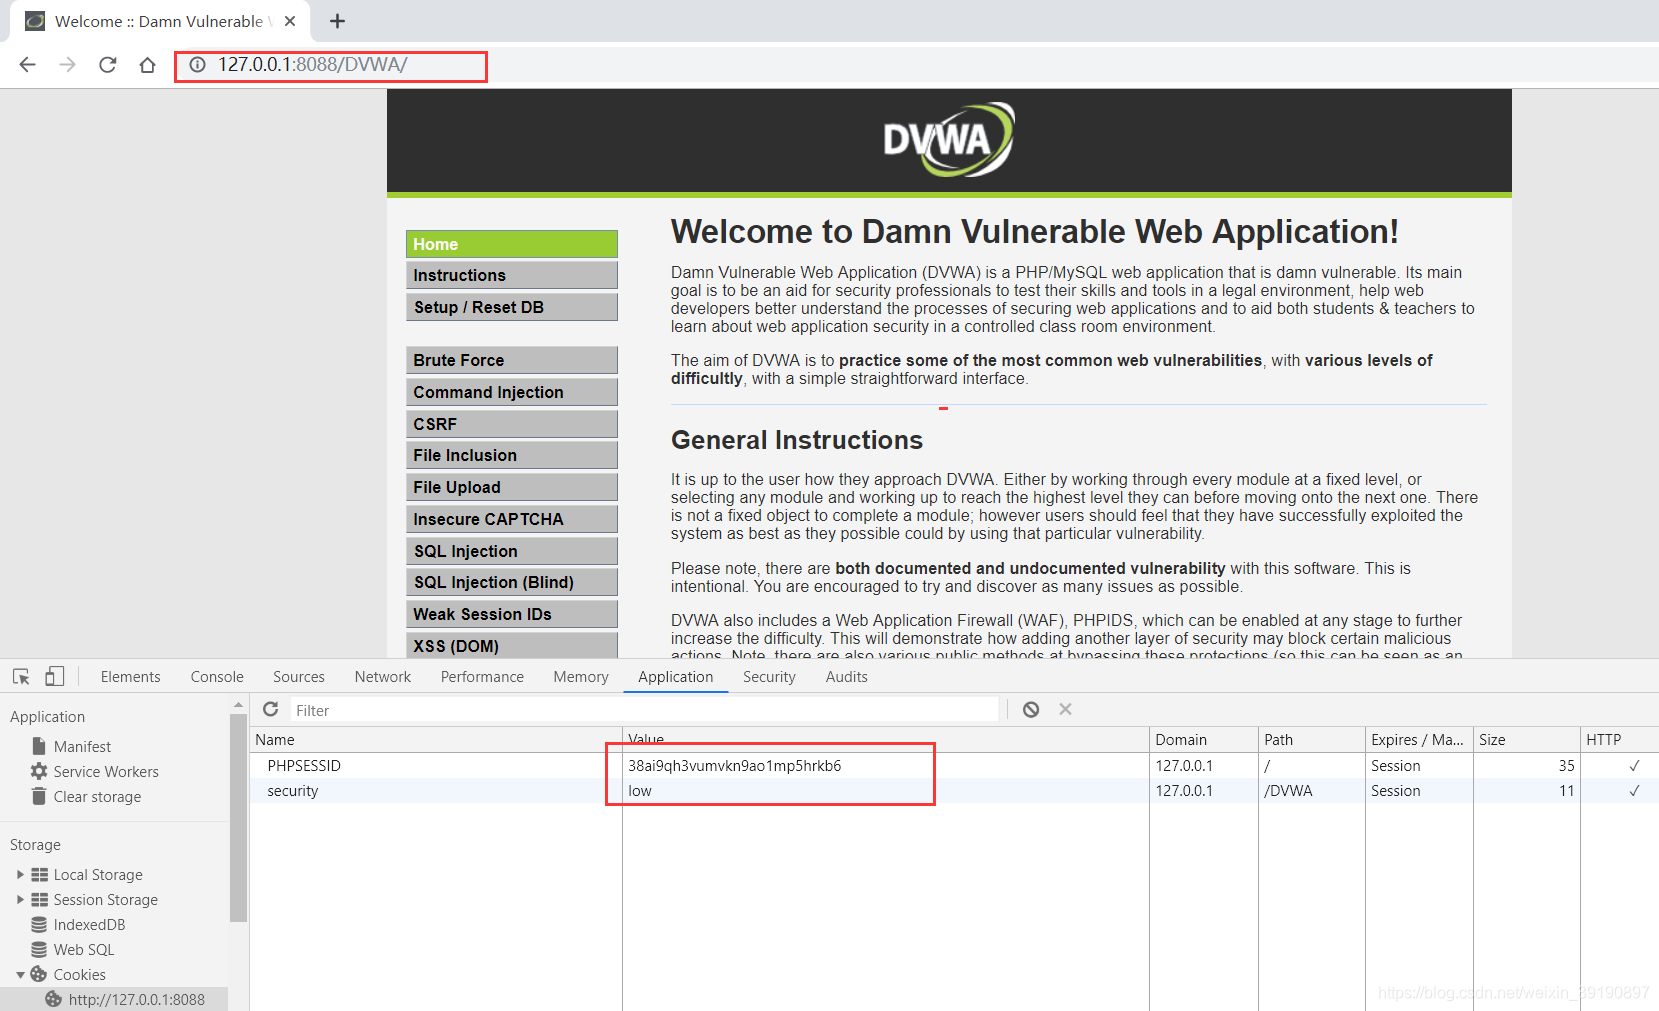This screenshot has width=1659, height=1011.
Task: Switch to the Console DevTools tab
Action: coord(217,677)
